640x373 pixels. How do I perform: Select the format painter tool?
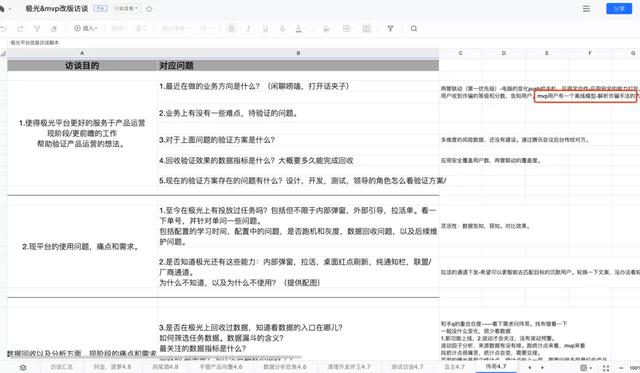[x=37, y=29]
